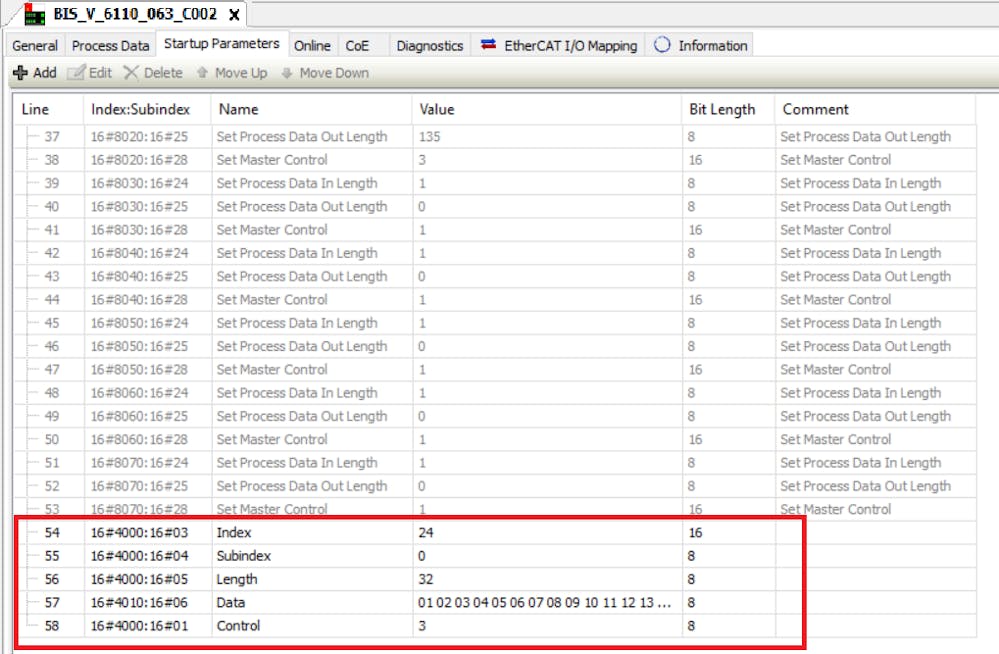Click value 24 in line 54
The width and height of the screenshot is (999, 654).
click(426, 532)
